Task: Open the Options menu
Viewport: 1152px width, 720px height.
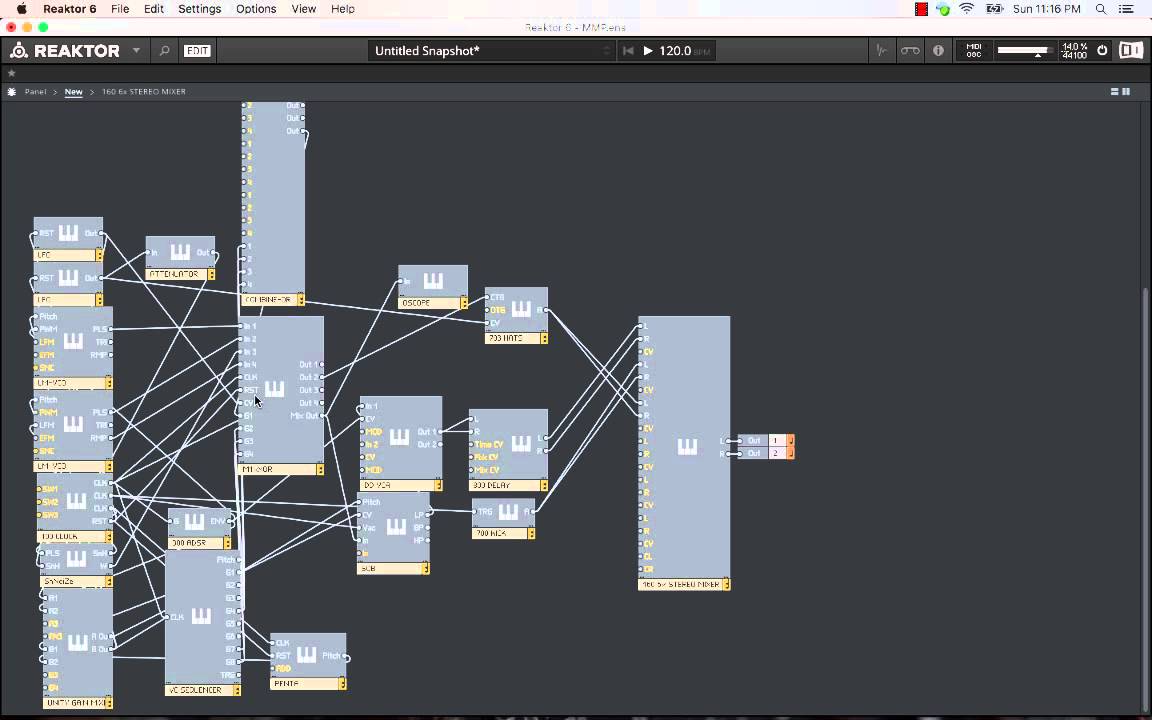Action: (256, 9)
